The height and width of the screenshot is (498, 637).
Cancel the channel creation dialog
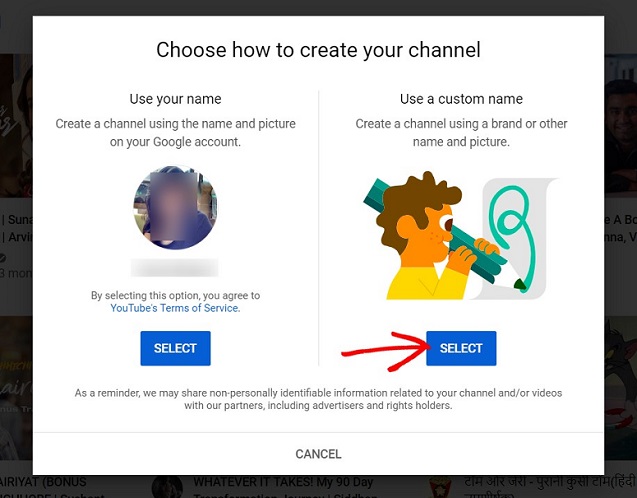click(318, 454)
